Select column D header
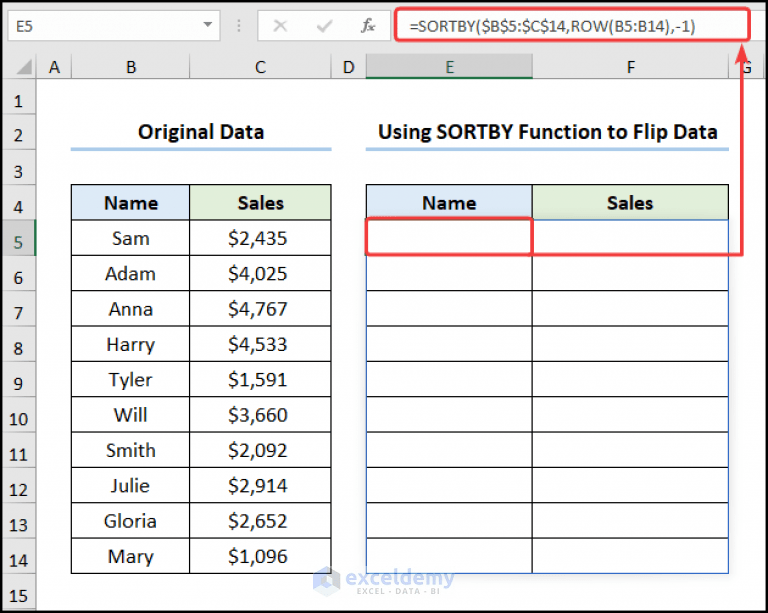 coord(348,67)
